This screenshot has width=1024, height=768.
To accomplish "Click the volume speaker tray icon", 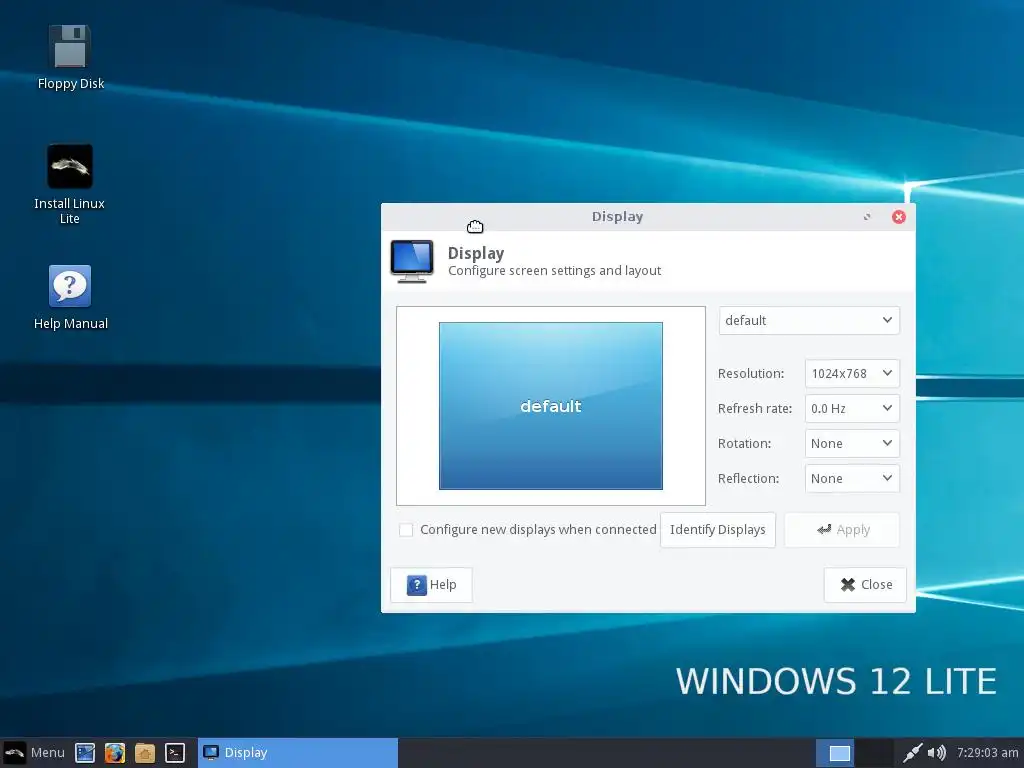I will pyautogui.click(x=936, y=753).
